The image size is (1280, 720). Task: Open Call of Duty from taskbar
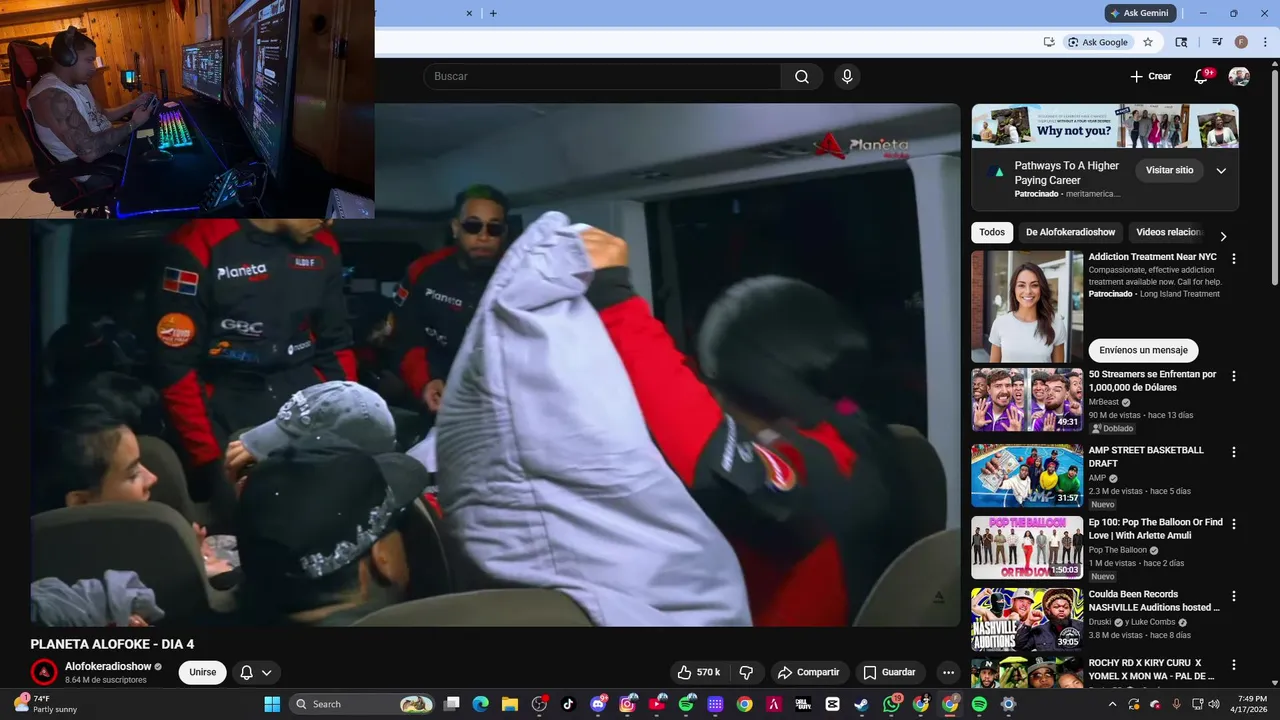tap(803, 704)
